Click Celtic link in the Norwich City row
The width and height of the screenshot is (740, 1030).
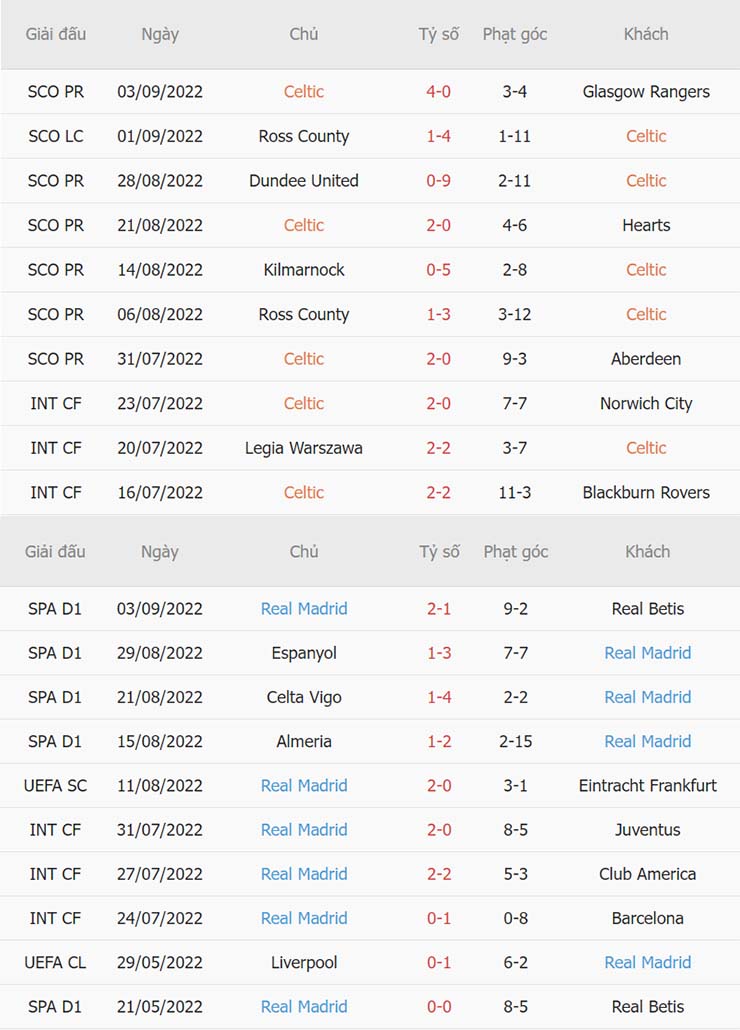pyautogui.click(x=304, y=404)
